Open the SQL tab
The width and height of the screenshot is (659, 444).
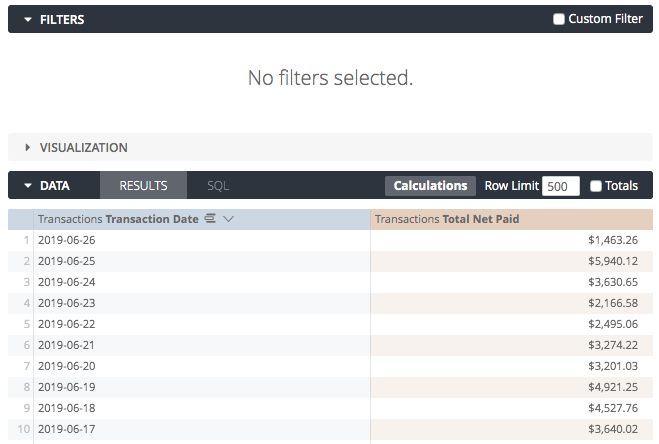point(218,185)
